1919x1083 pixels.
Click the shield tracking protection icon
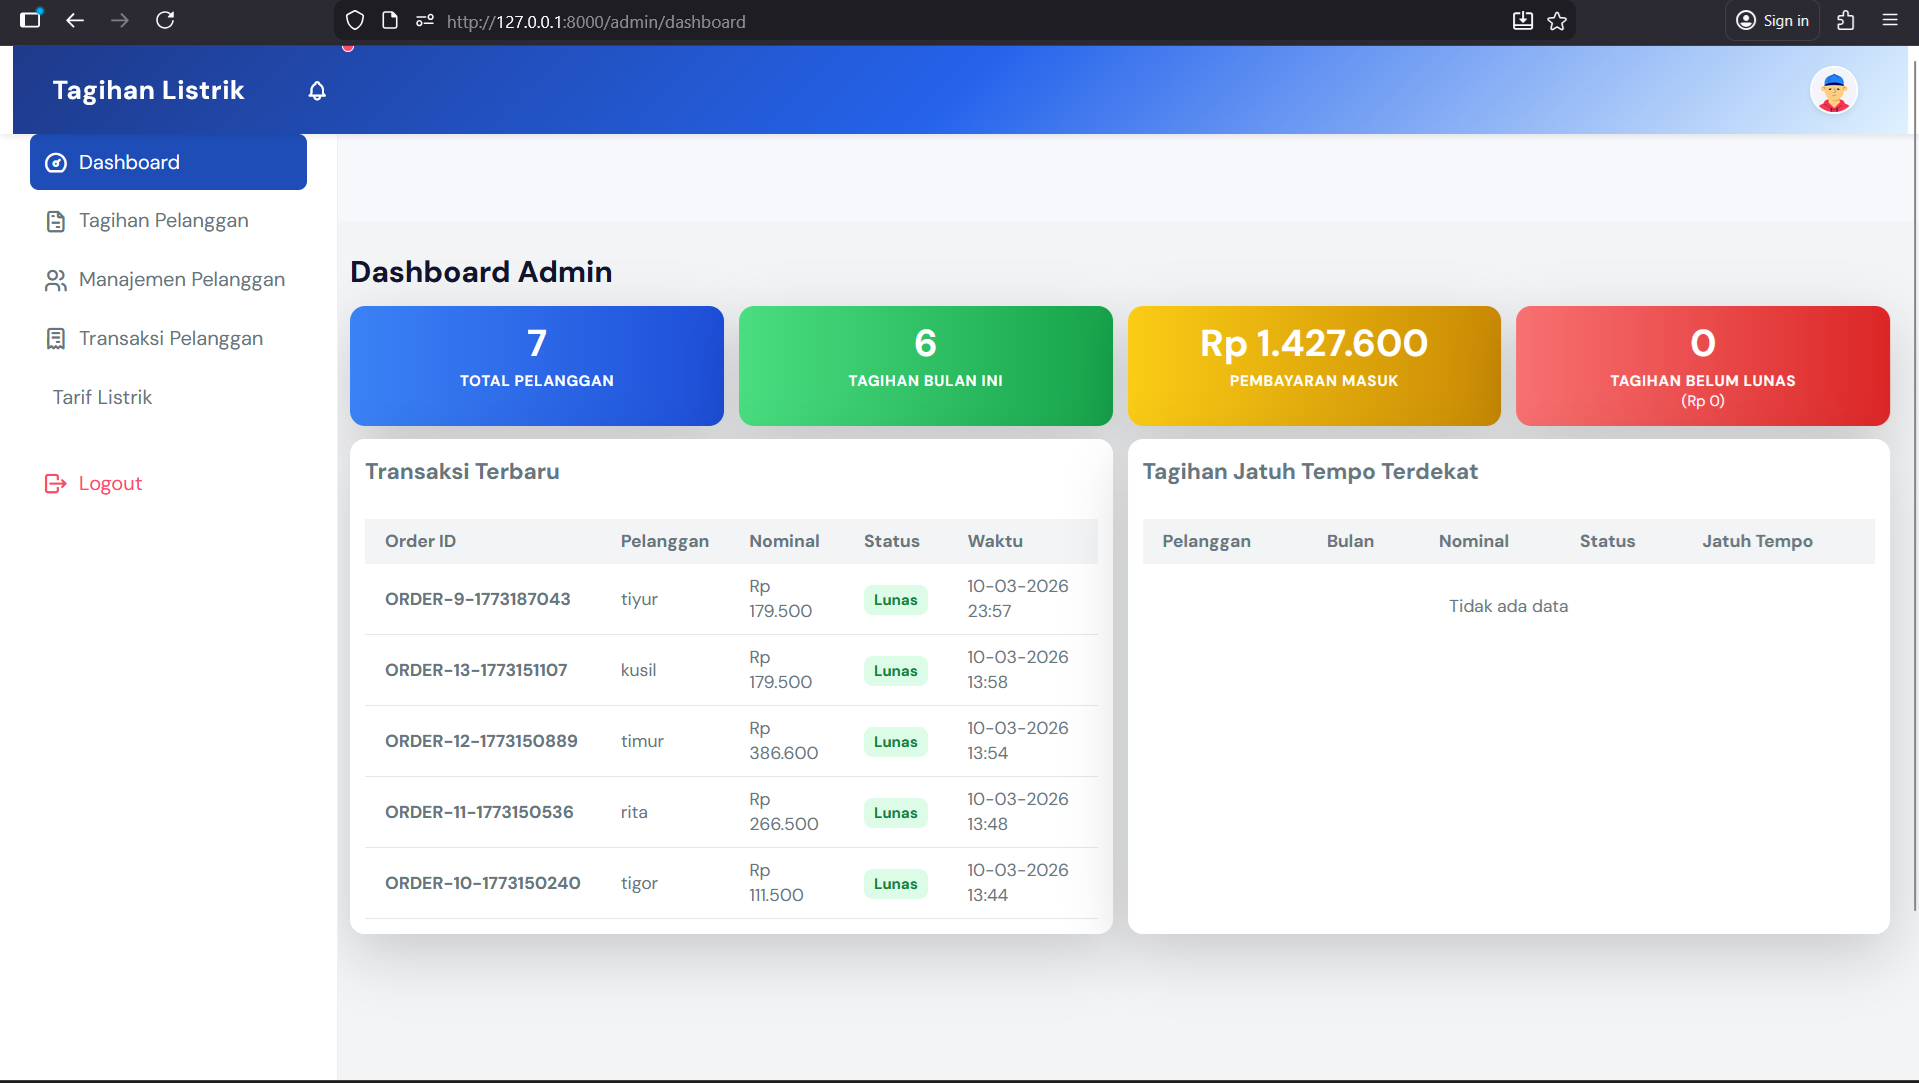(x=355, y=21)
